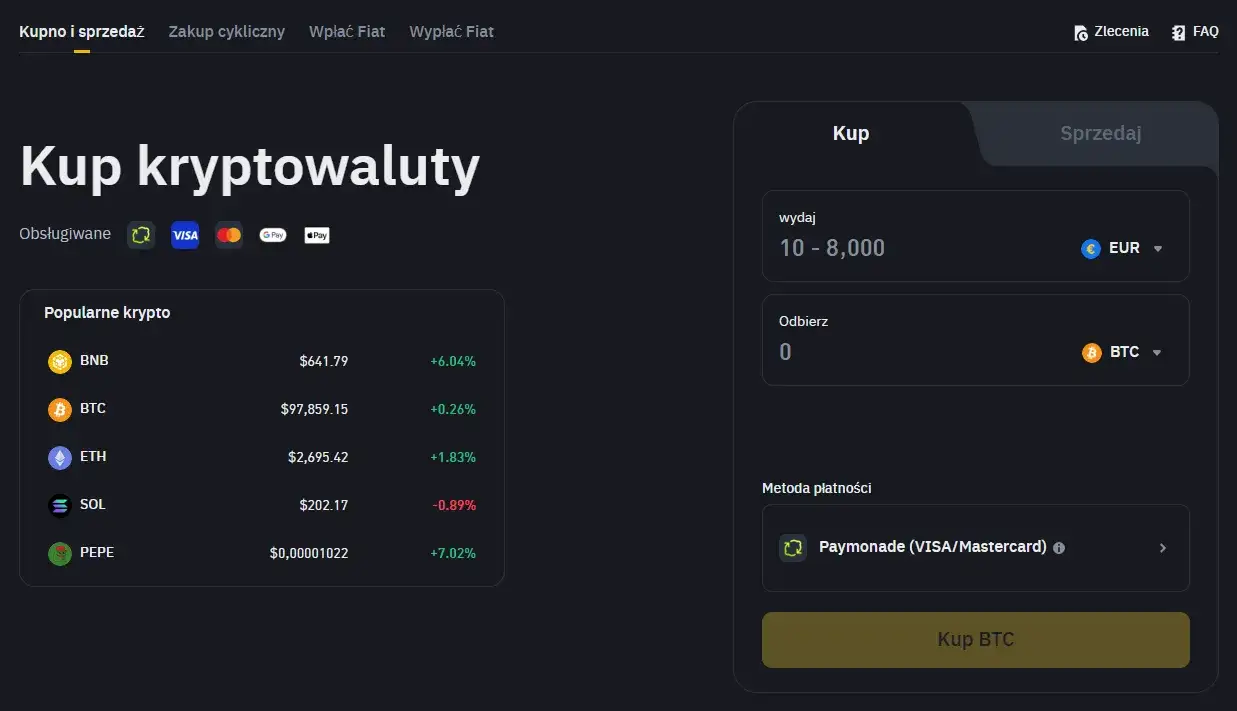Viewport: 1237px width, 711px height.
Task: Click the Apple Pay icon
Action: pos(317,235)
